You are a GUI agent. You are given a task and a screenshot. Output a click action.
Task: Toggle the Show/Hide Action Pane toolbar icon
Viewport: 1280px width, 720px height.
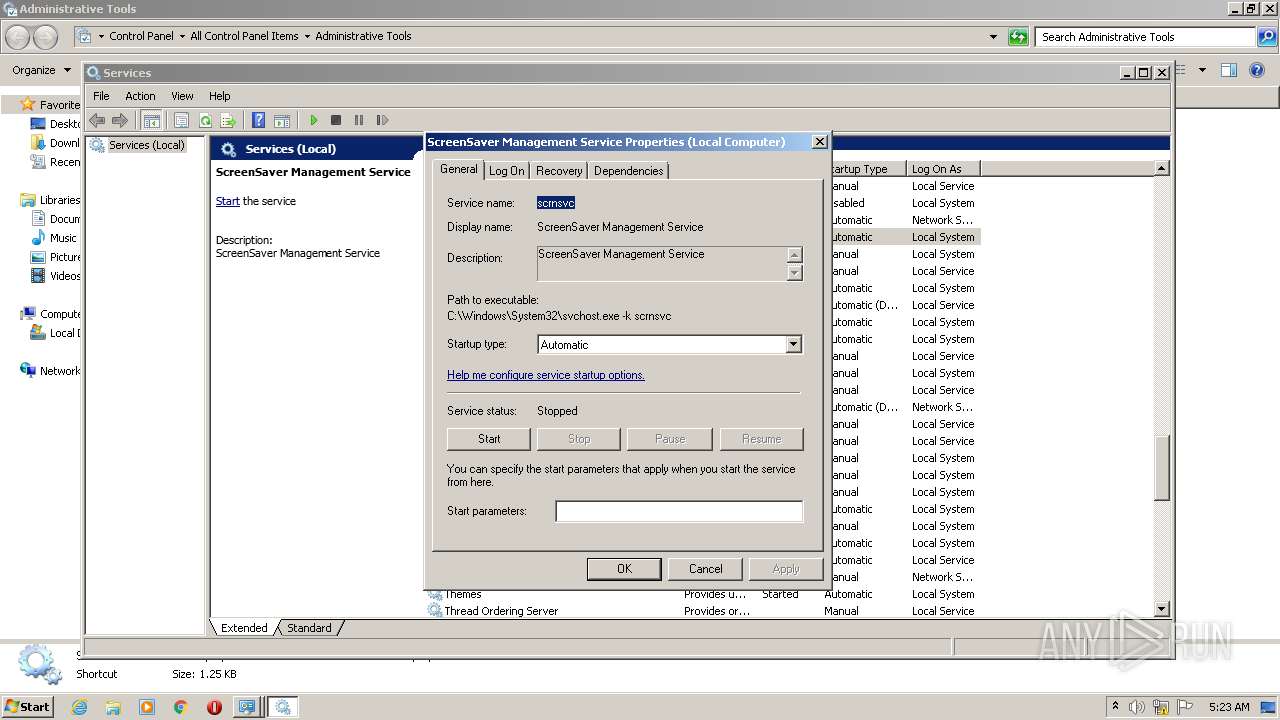point(282,120)
